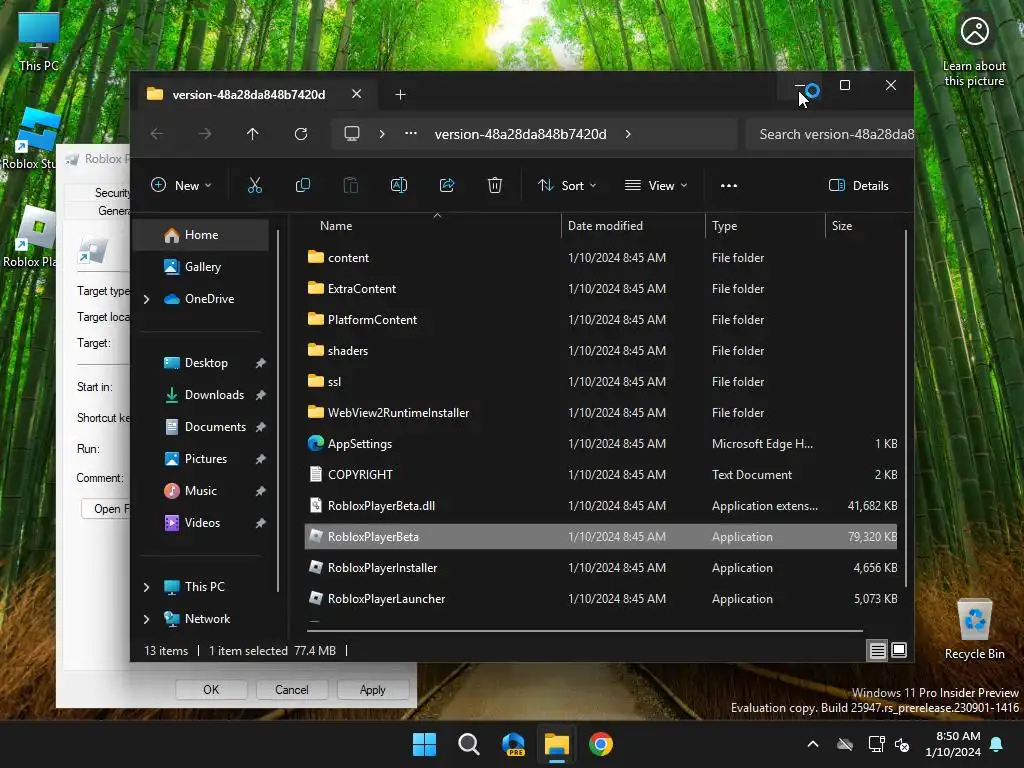The width and height of the screenshot is (1024, 768).
Task: Click the search version folder field
Action: [829, 134]
